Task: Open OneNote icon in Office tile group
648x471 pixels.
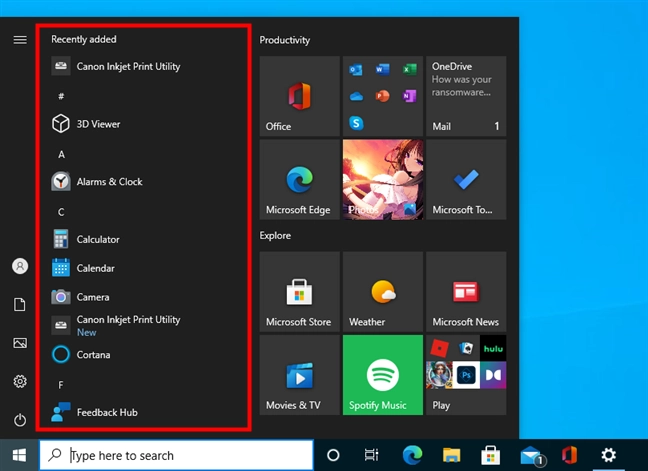Action: click(x=410, y=96)
